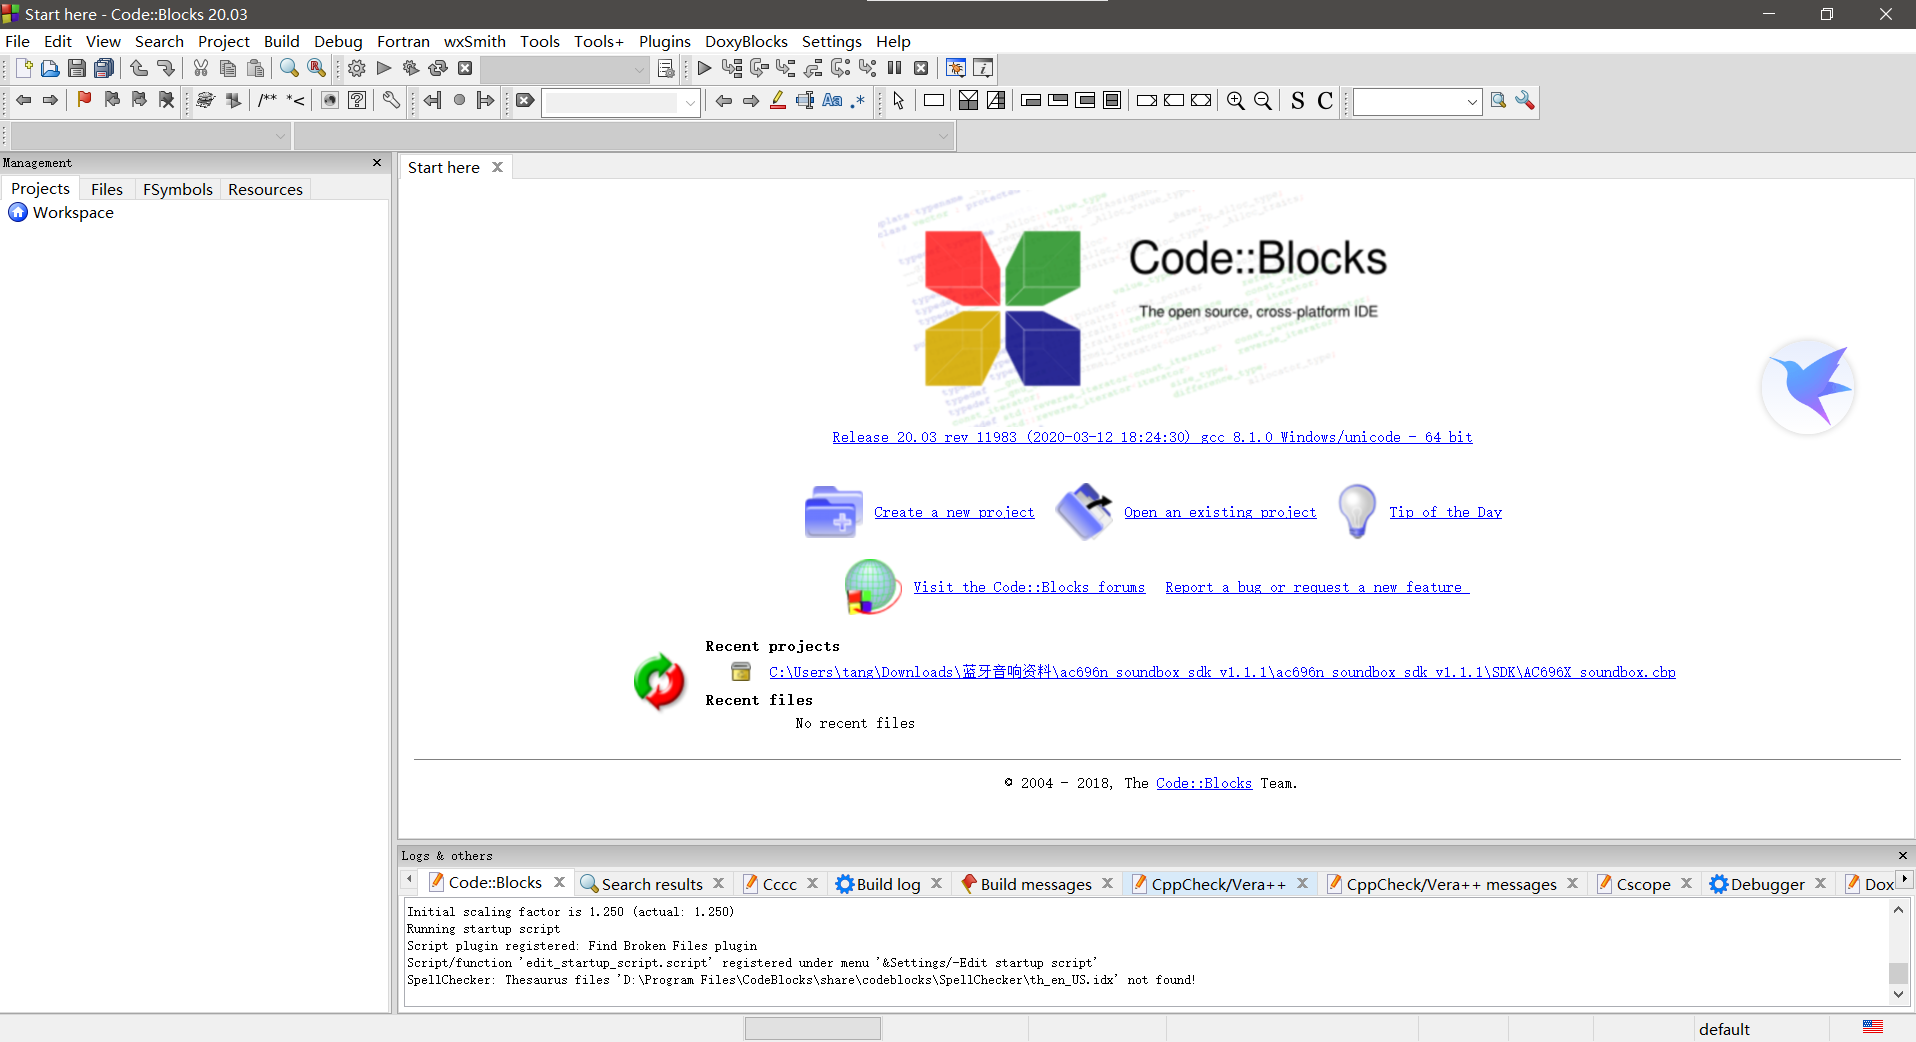The height and width of the screenshot is (1042, 1916).
Task: Click the Open an existing project link
Action: tap(1220, 512)
